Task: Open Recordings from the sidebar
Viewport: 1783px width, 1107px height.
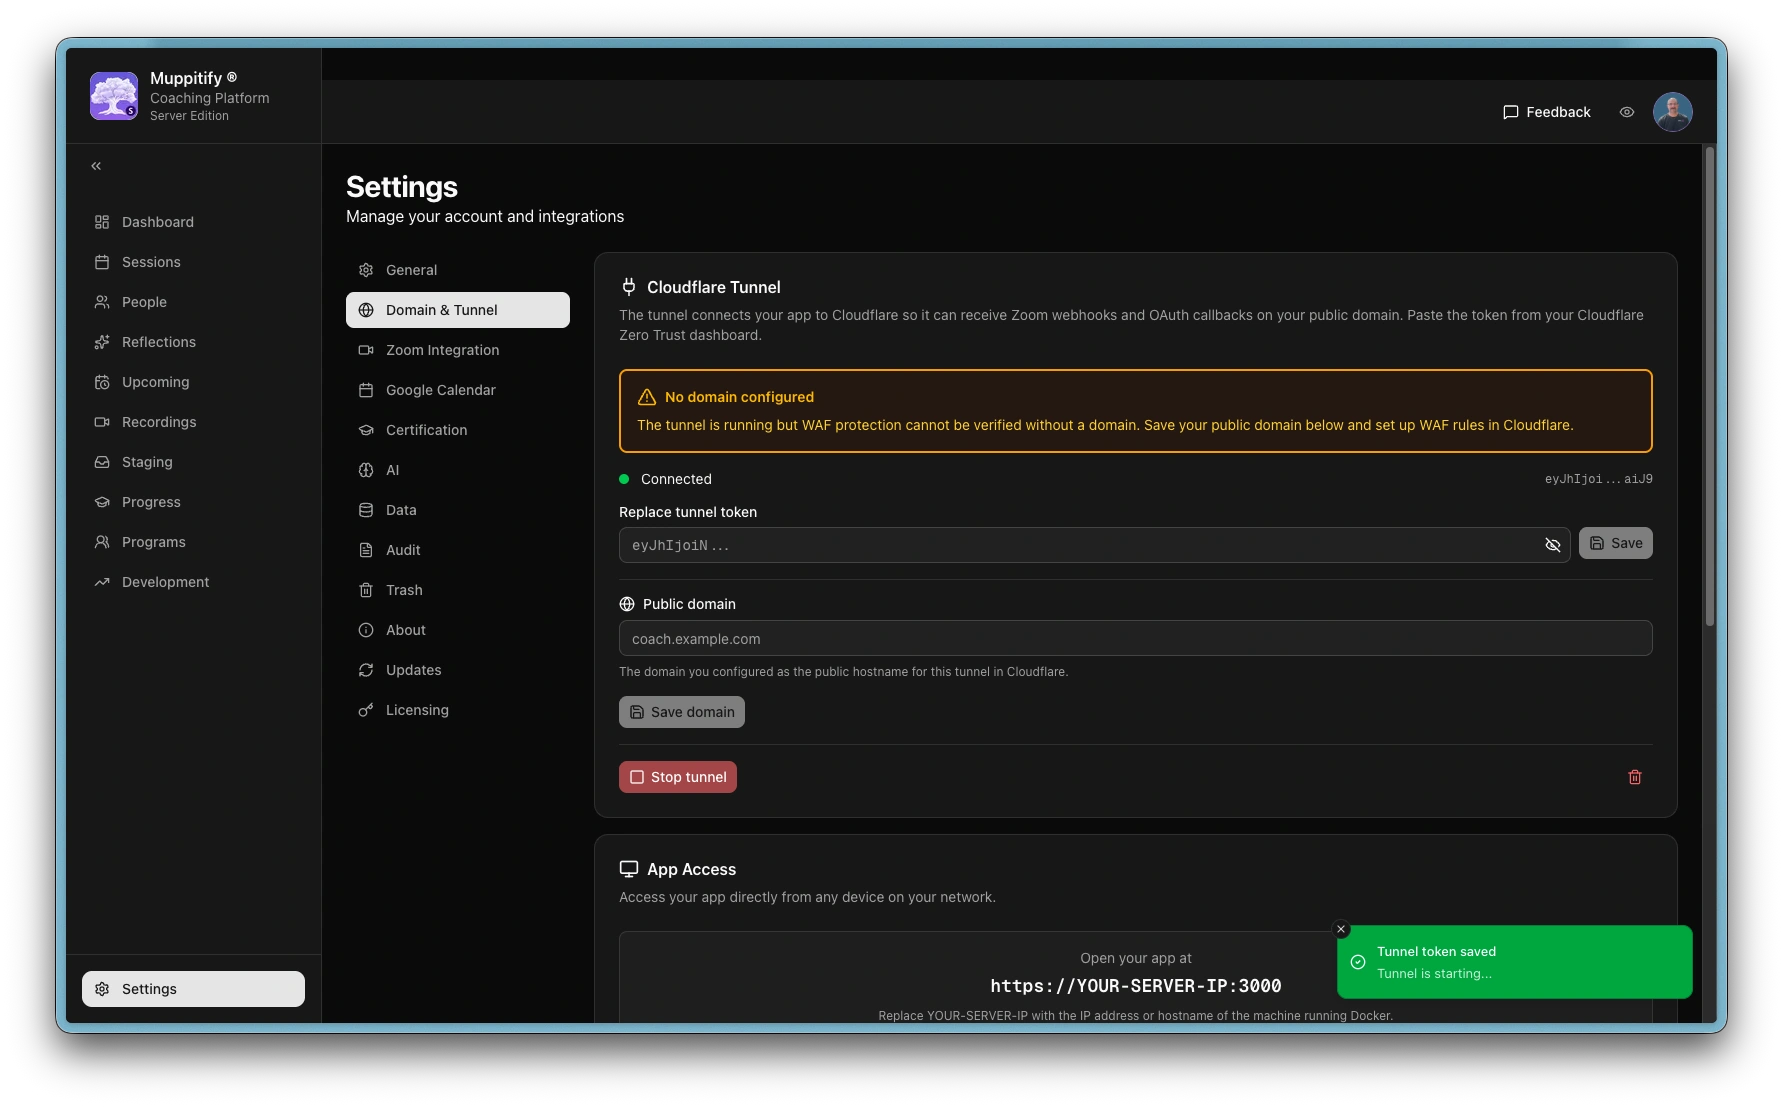Action: tap(158, 422)
